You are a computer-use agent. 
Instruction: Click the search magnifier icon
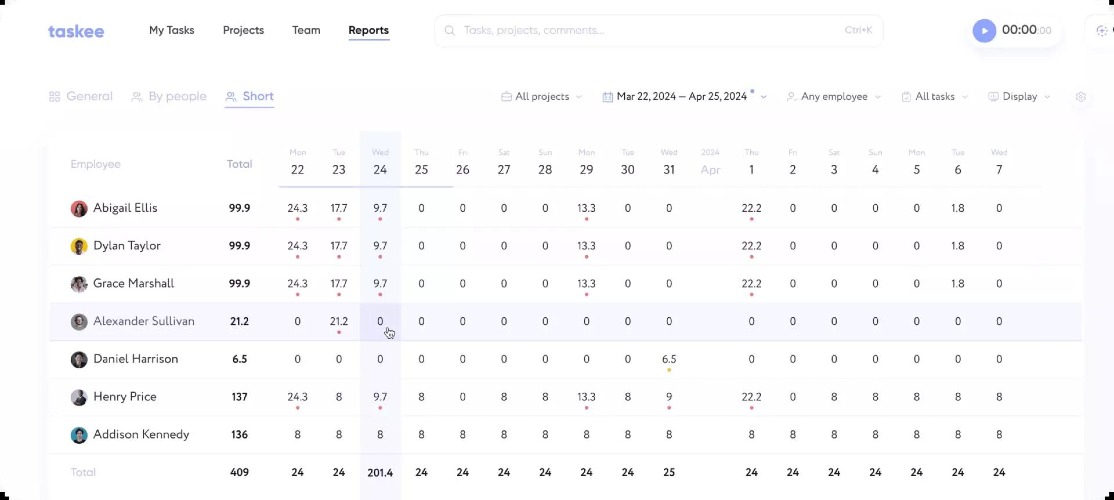(449, 31)
